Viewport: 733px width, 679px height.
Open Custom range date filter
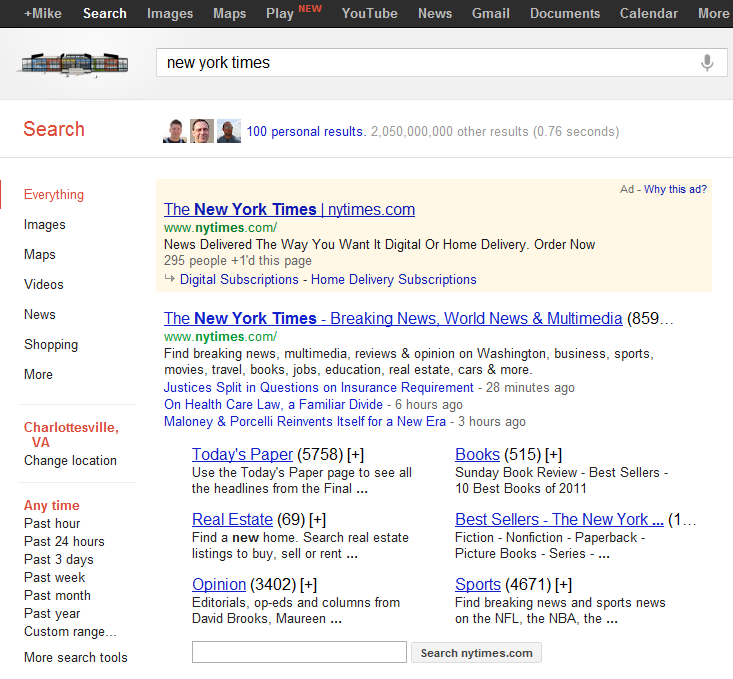pos(70,632)
